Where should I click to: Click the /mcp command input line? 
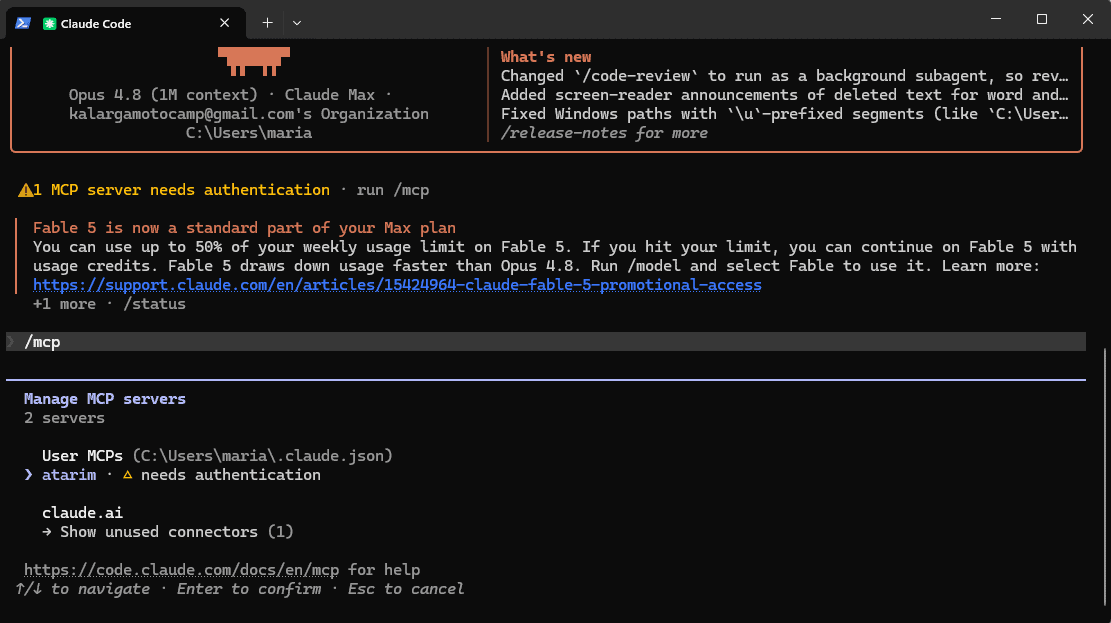coord(546,342)
